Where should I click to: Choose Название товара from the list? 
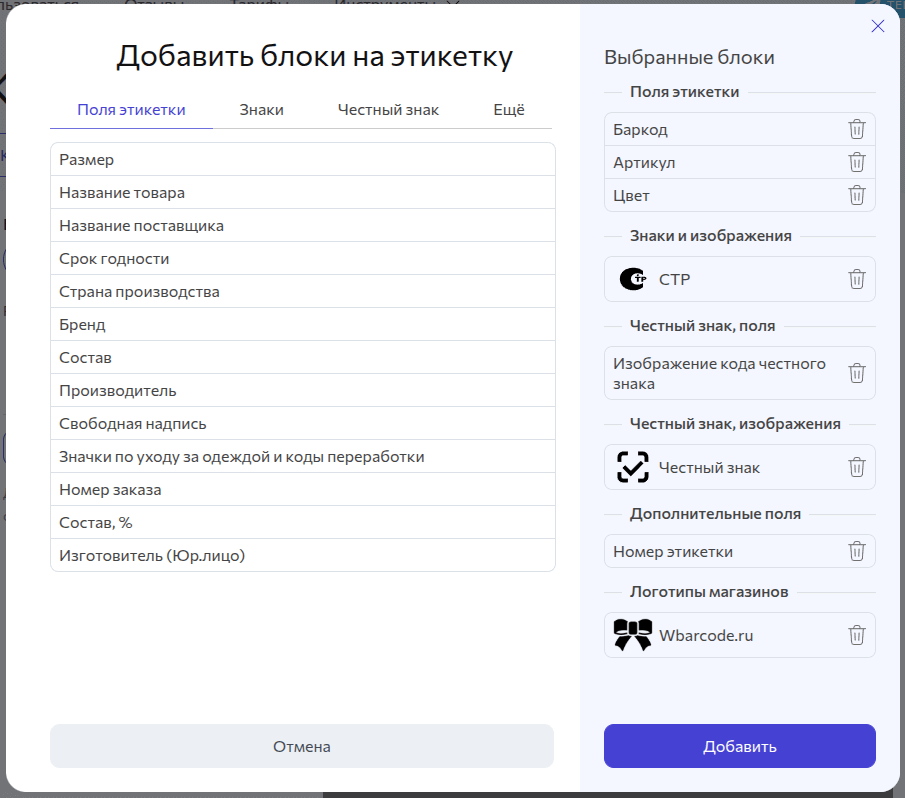tap(302, 193)
